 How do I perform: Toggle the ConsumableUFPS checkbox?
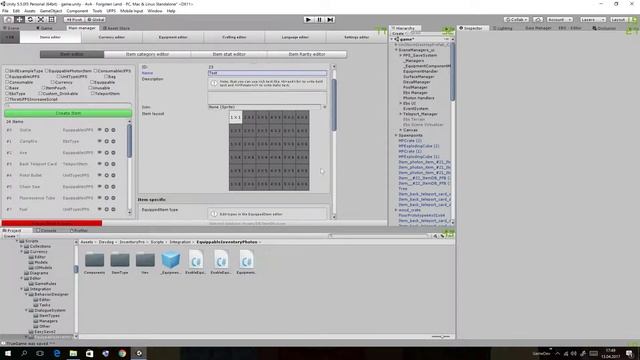95,71
